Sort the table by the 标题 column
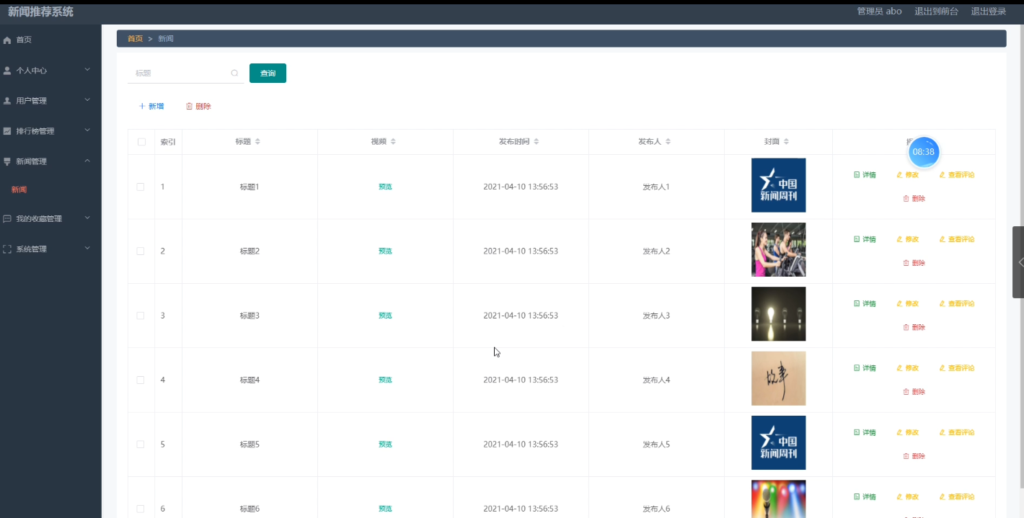1024x518 pixels. [257, 142]
